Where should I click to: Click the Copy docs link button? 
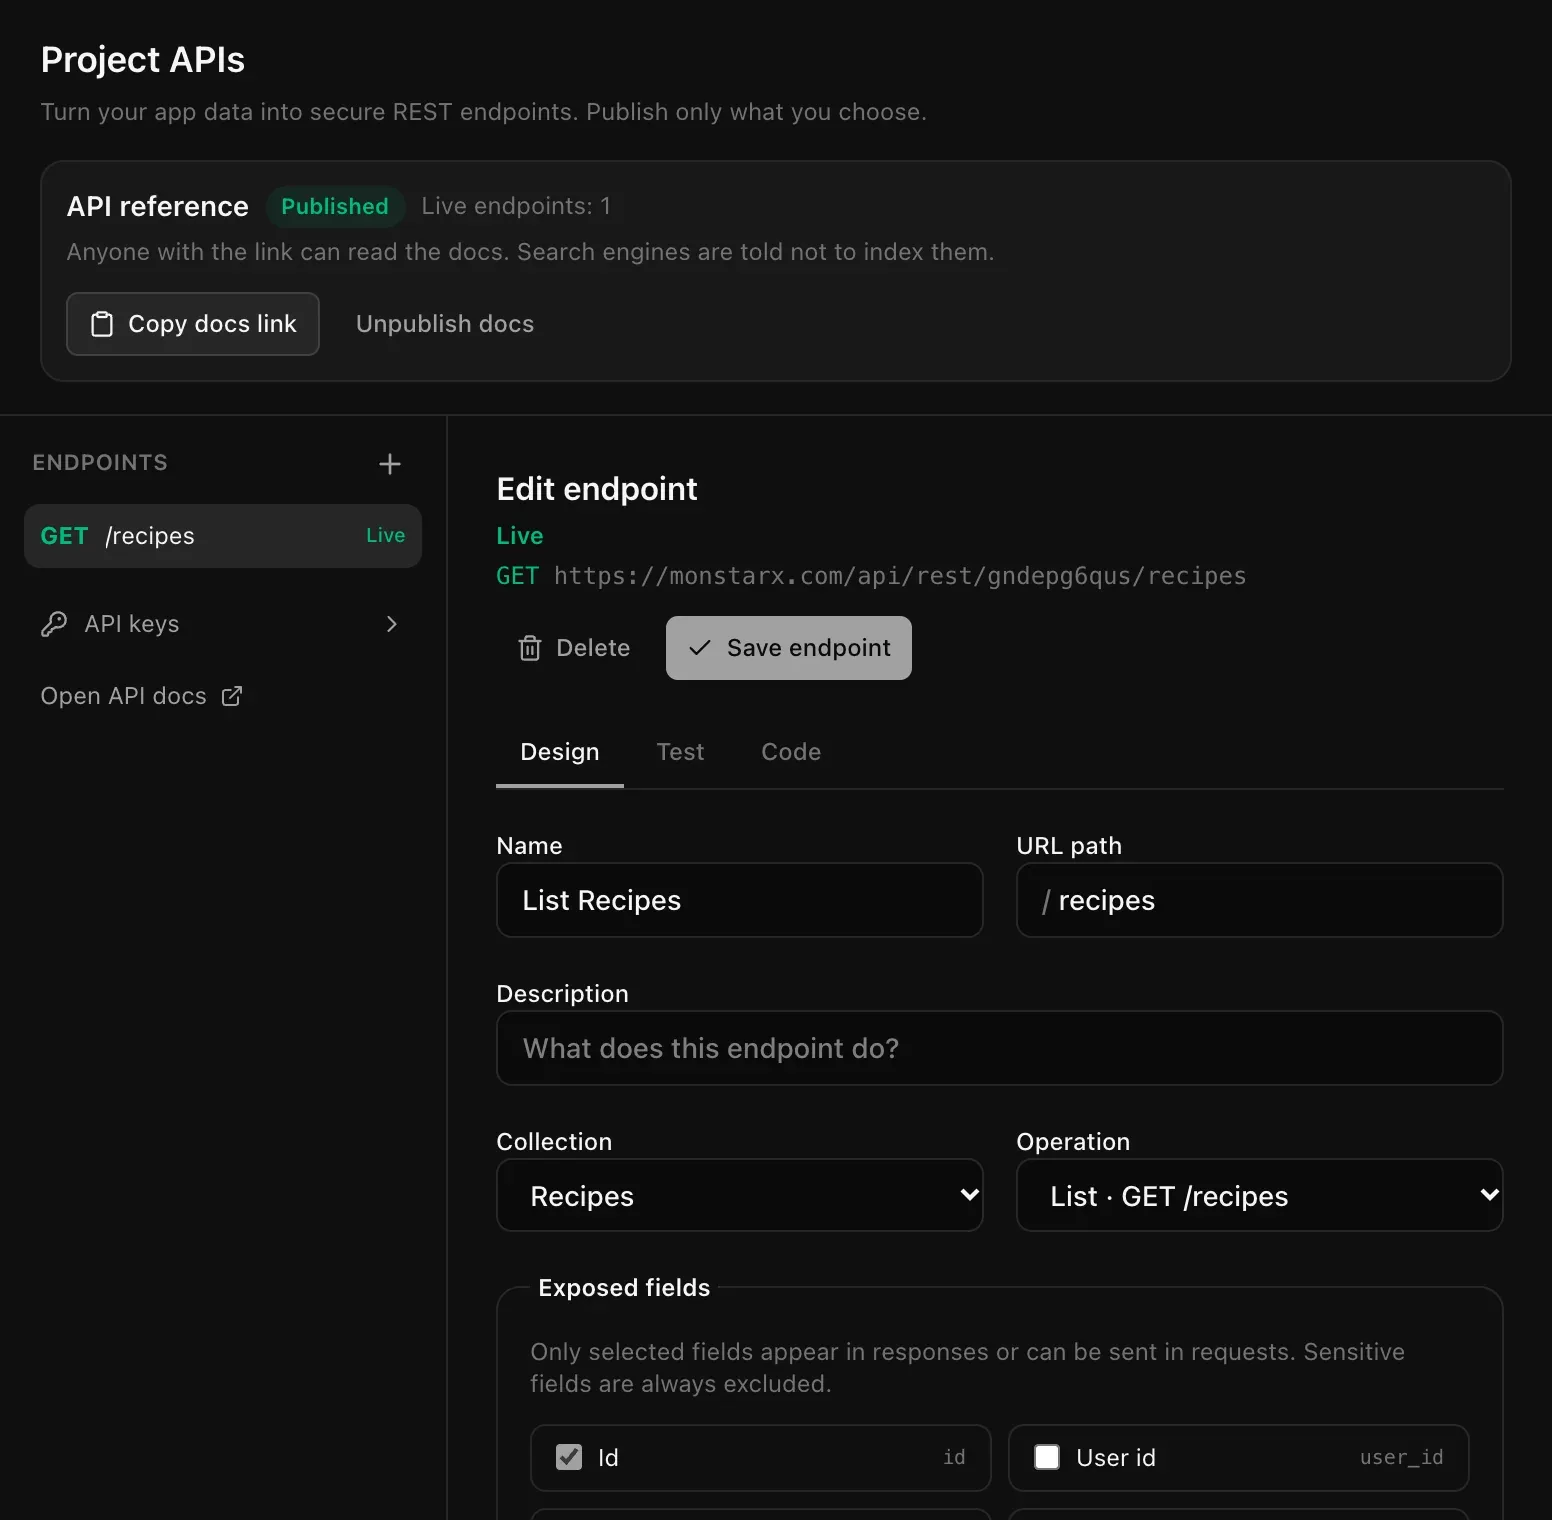pyautogui.click(x=193, y=324)
